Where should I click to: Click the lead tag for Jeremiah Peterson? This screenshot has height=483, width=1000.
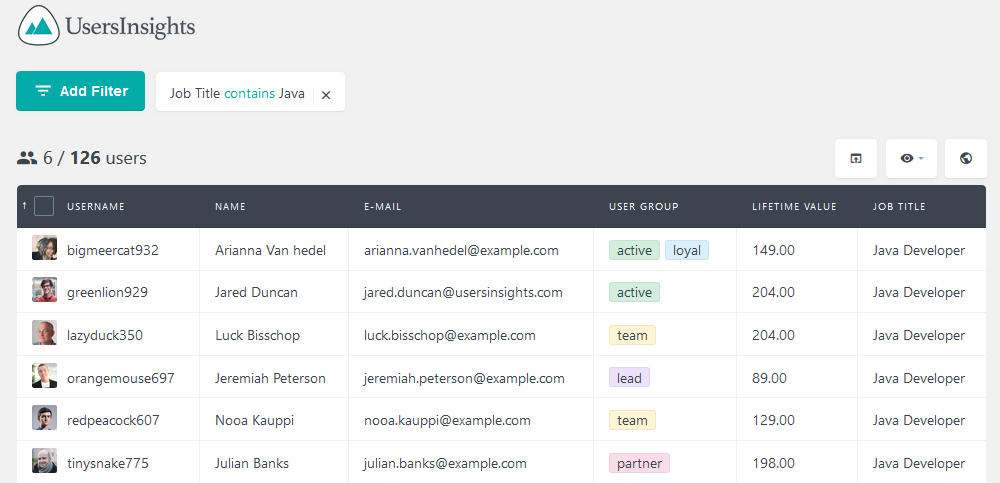[x=629, y=378]
